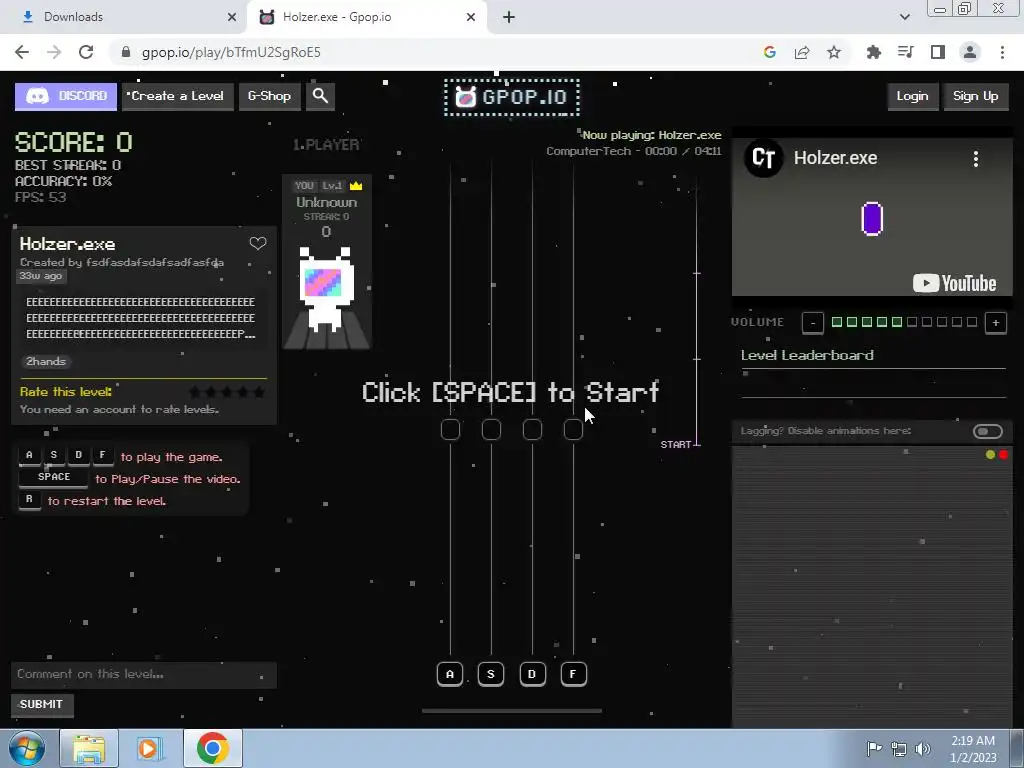Click the Google icon in address bar
The image size is (1024, 768).
[770, 52]
